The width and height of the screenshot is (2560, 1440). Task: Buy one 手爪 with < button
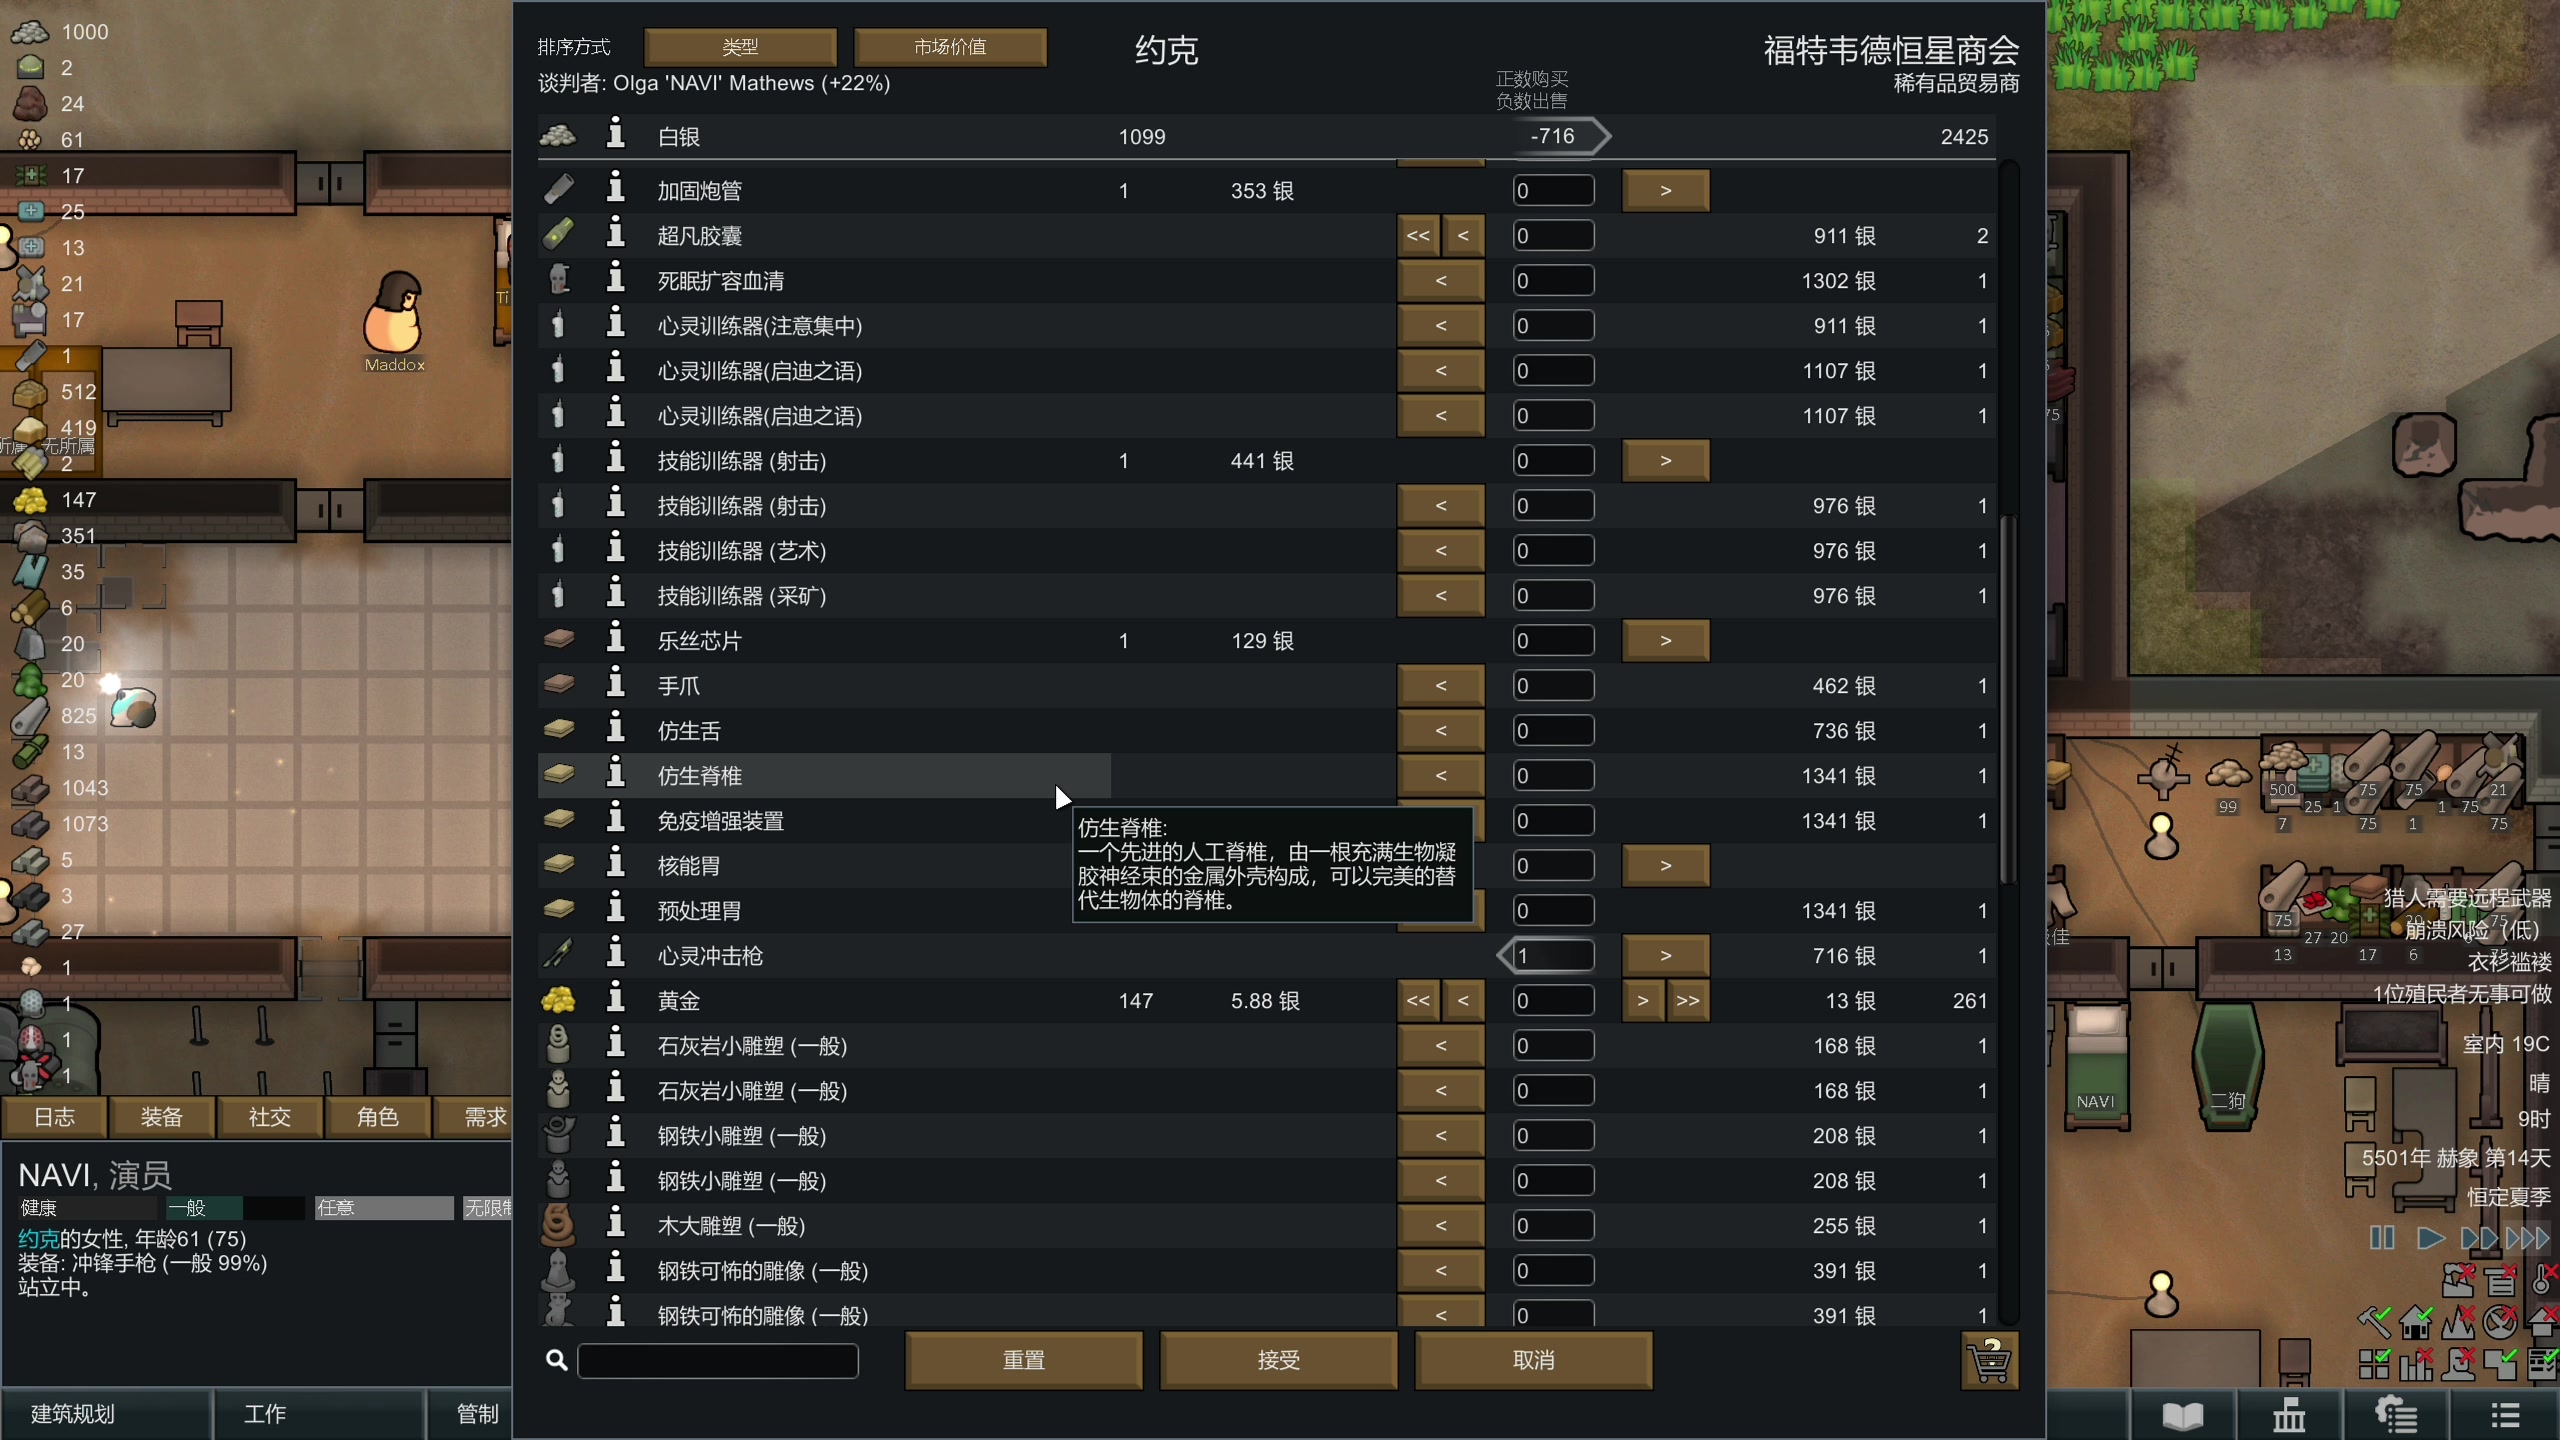1440,685
